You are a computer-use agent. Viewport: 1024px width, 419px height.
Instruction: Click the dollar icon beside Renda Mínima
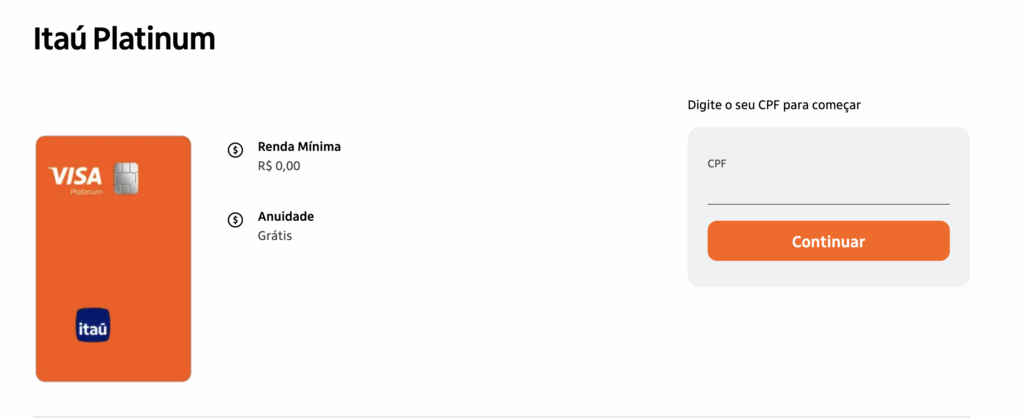(x=235, y=150)
